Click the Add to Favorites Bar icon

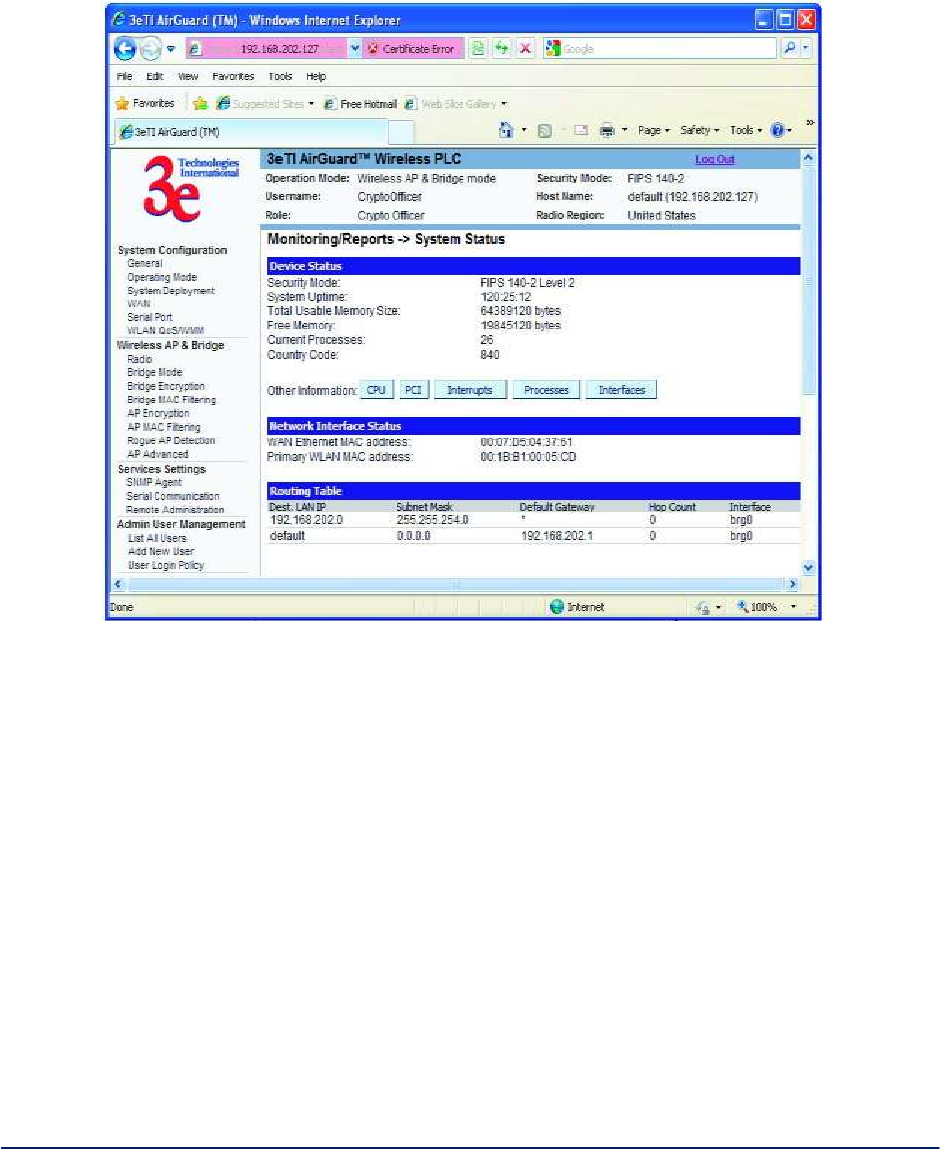pyautogui.click(x=200, y=103)
